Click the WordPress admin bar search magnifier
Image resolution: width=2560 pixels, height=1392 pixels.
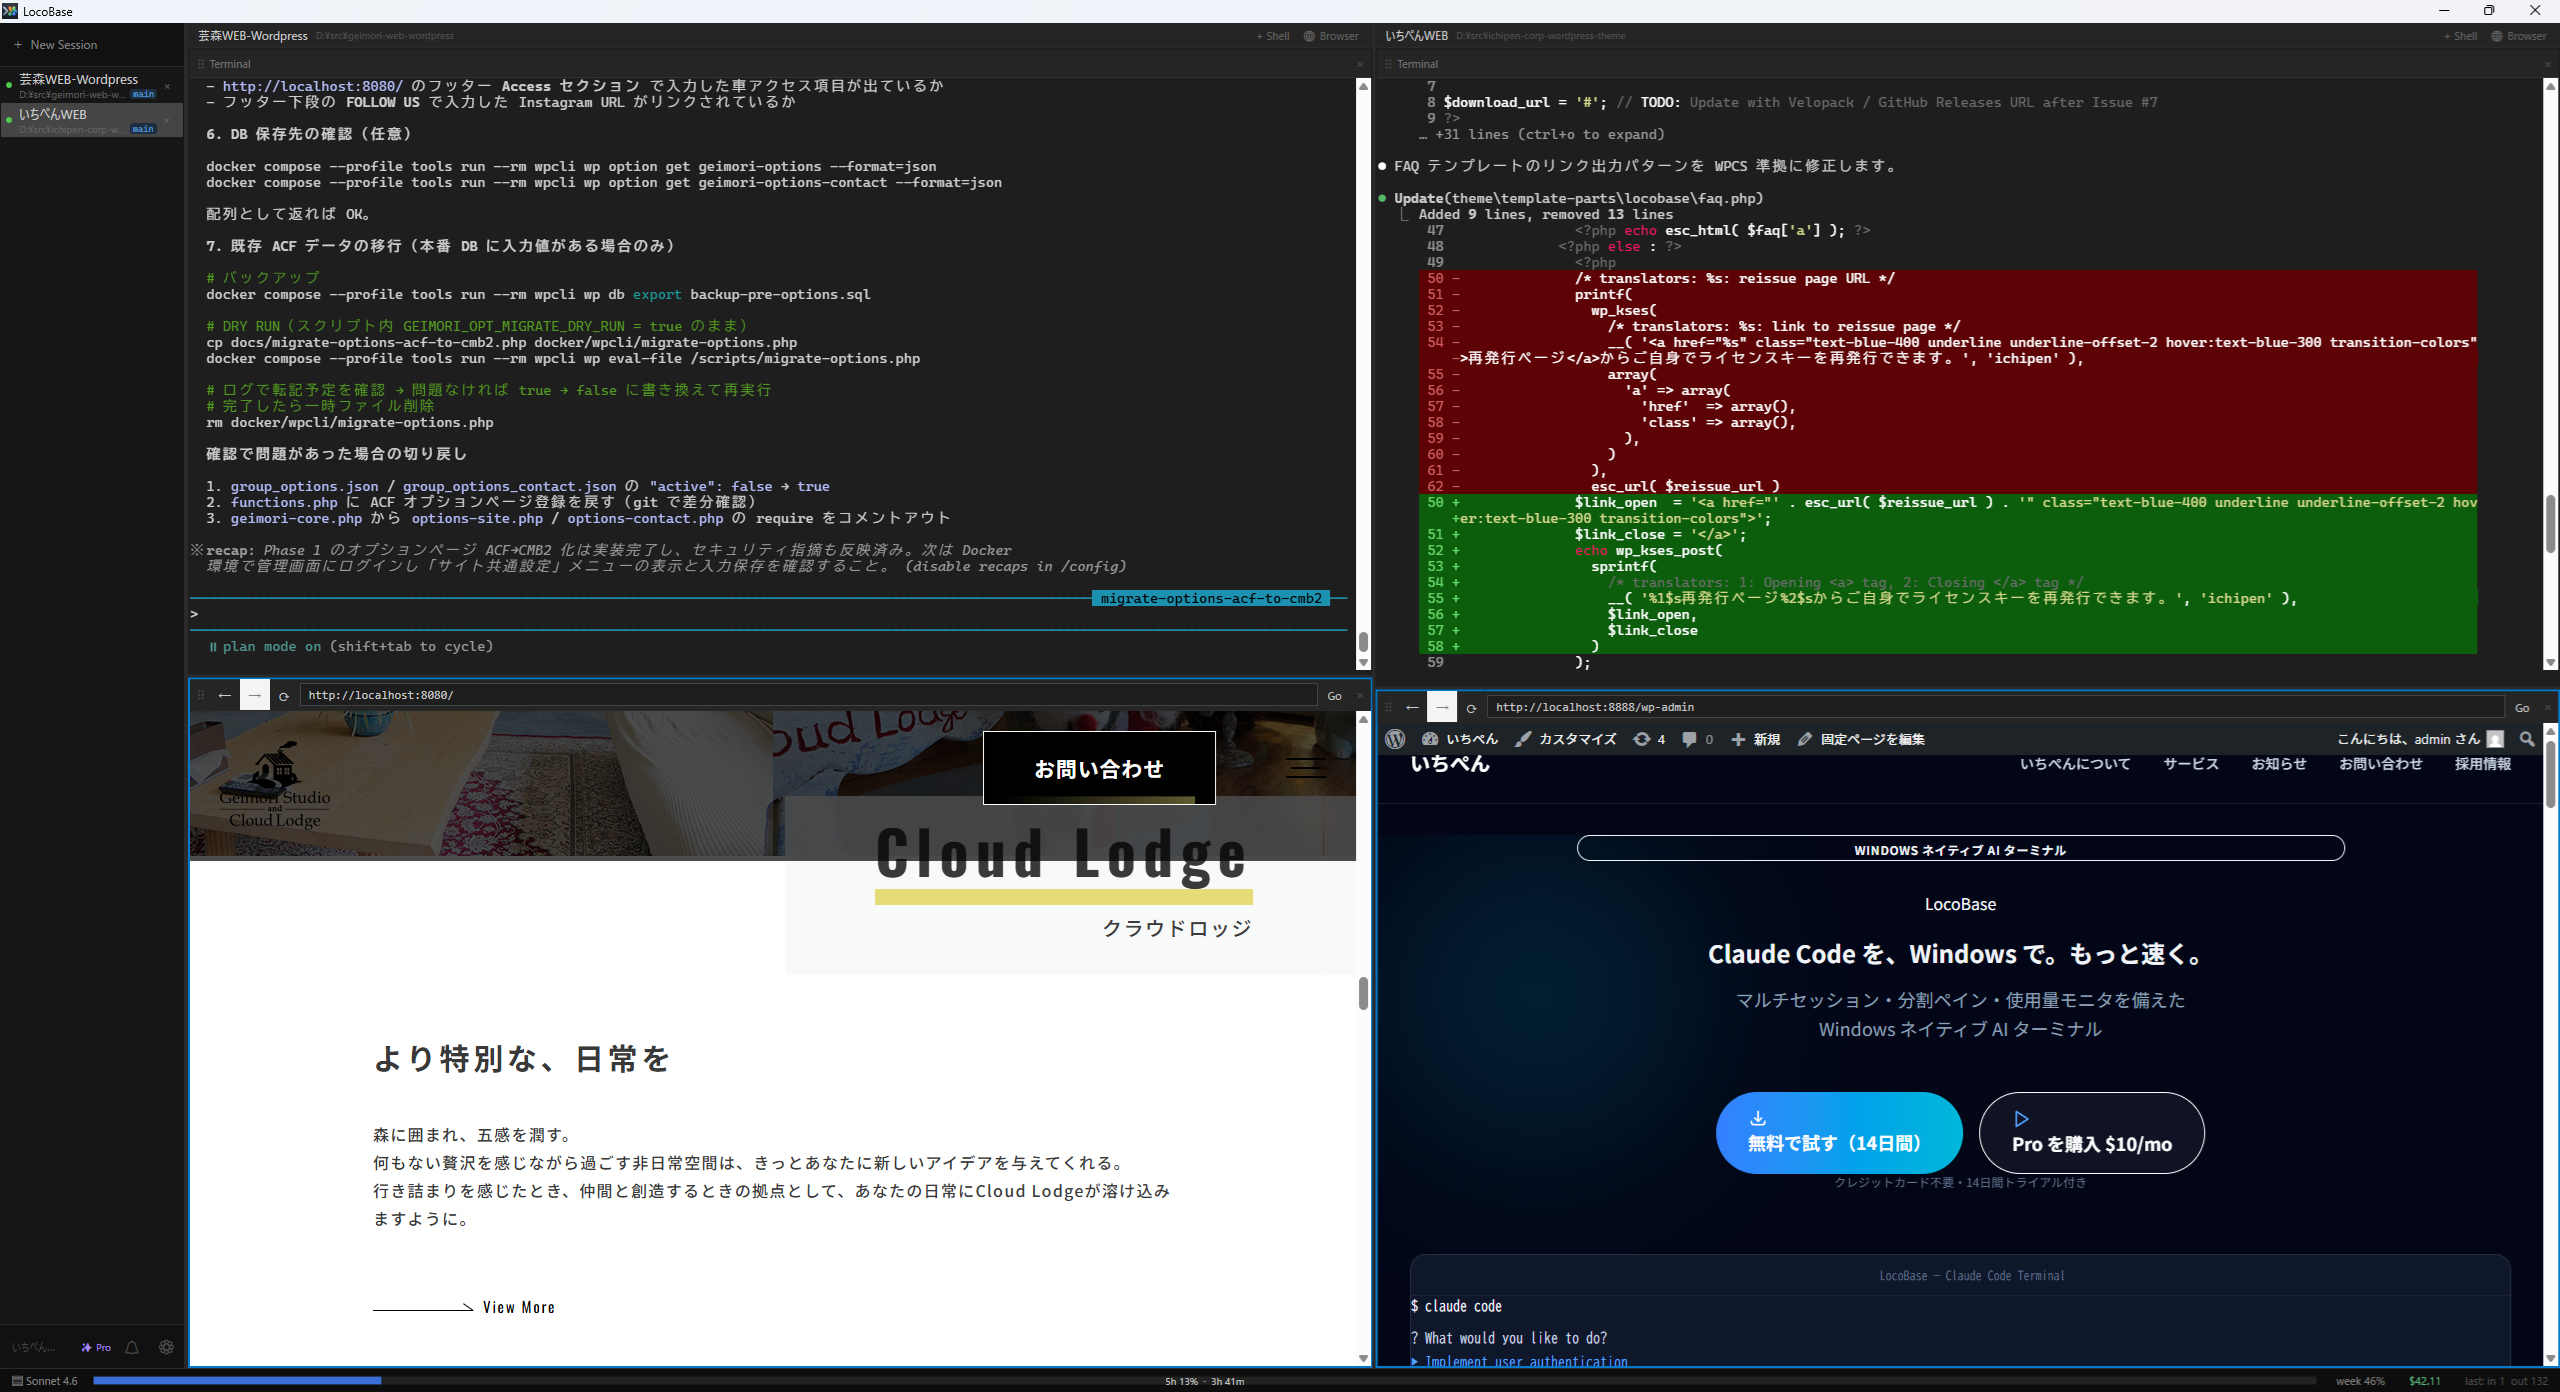2527,739
